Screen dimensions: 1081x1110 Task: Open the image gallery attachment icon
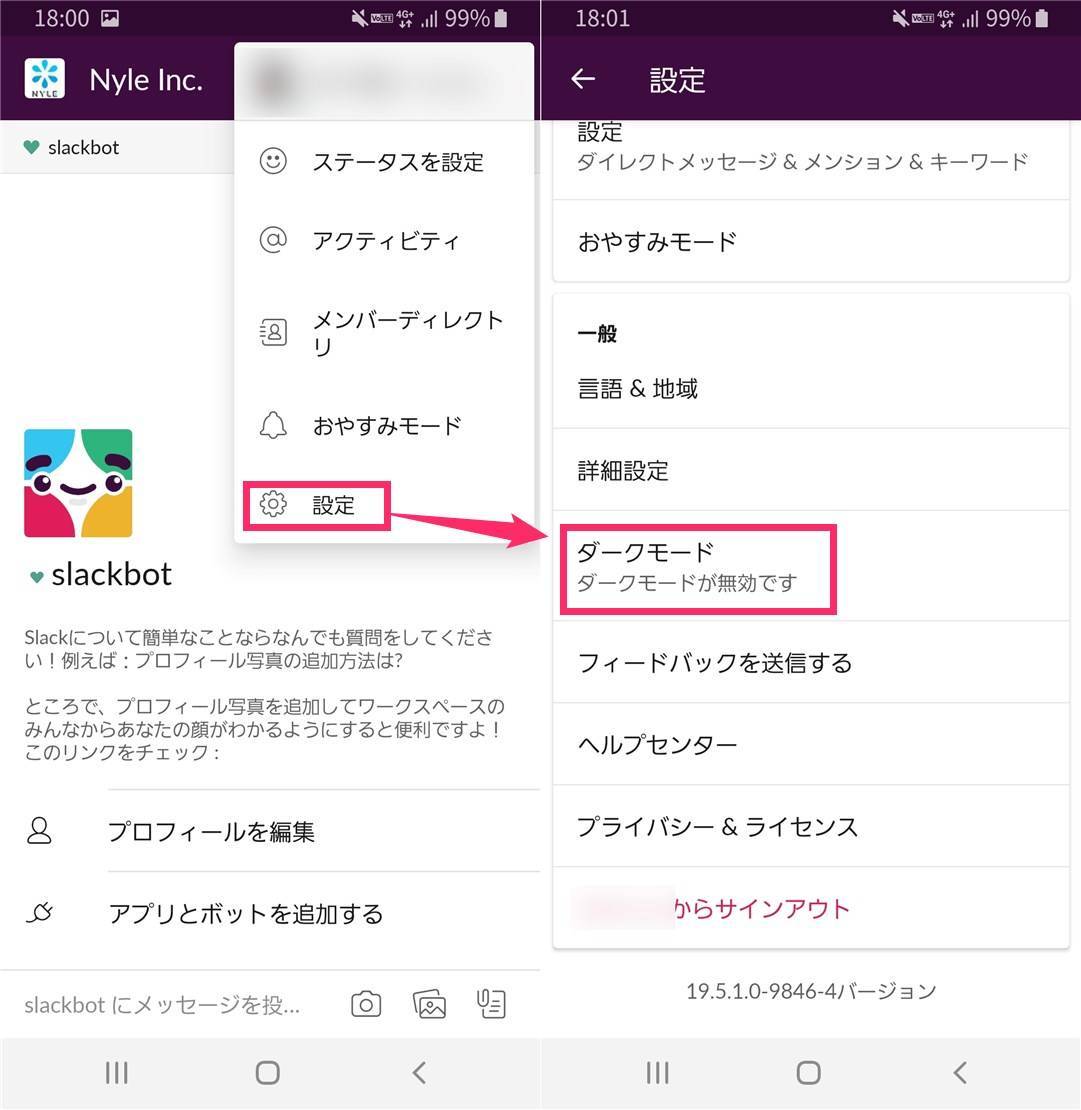[x=429, y=1004]
